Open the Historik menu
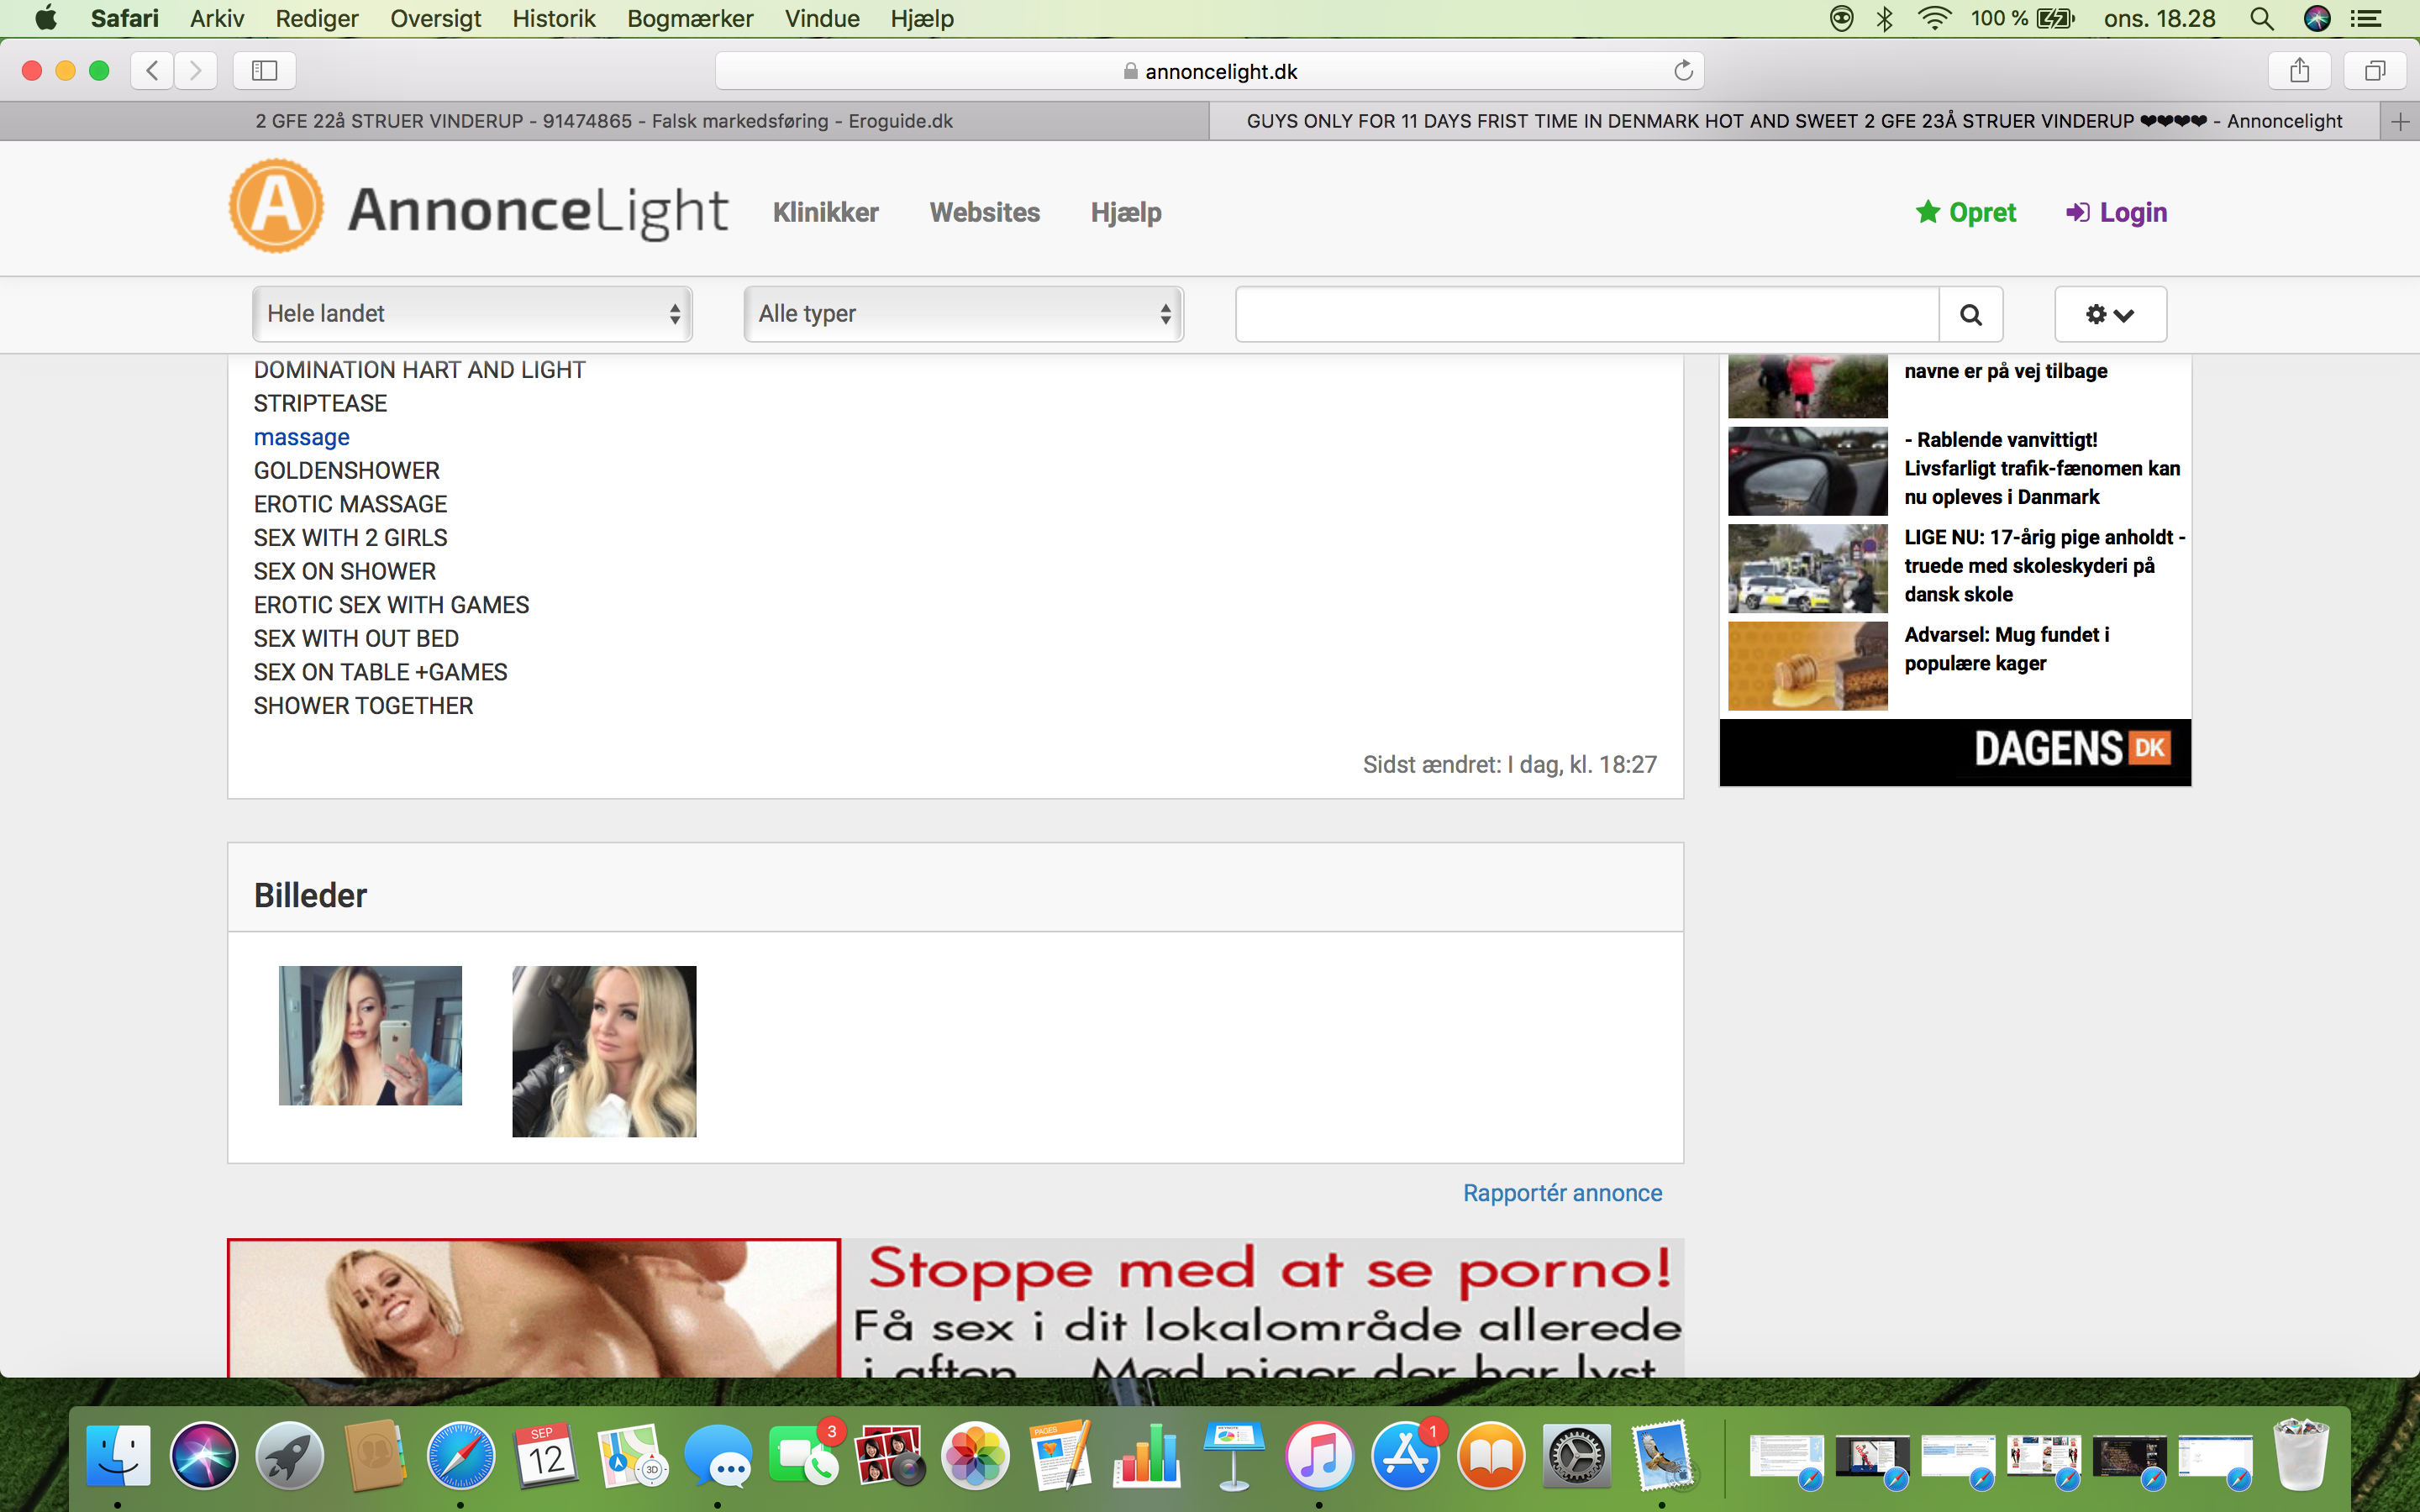The image size is (2420, 1512). (x=554, y=18)
